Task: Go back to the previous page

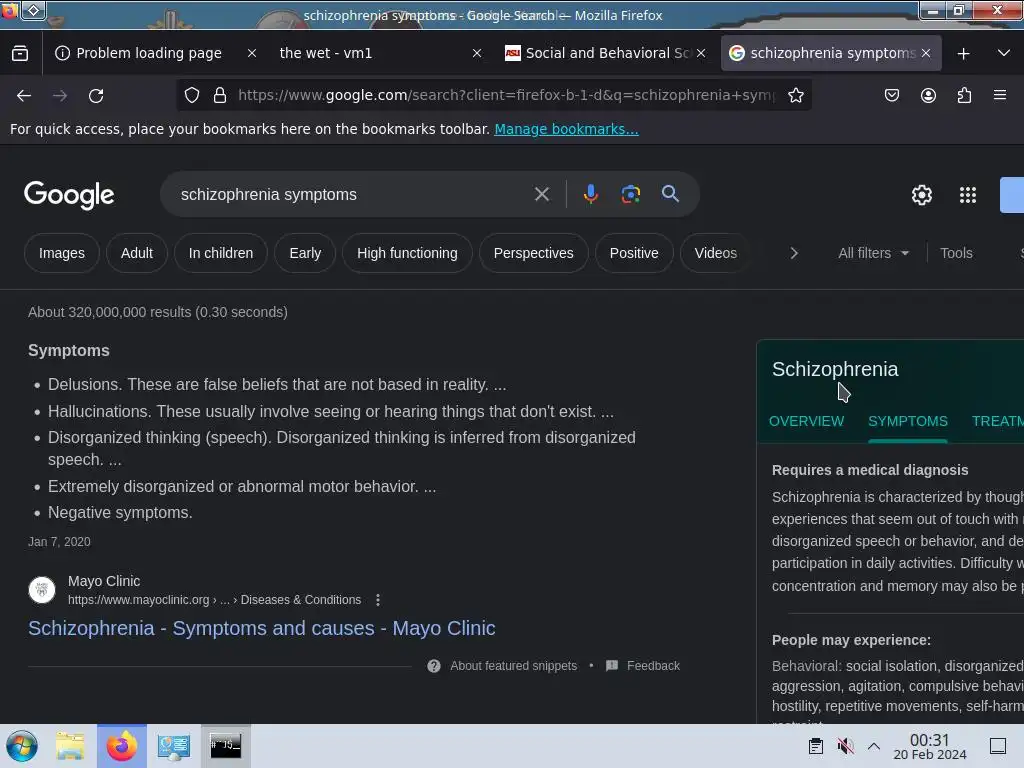Action: [x=24, y=96]
